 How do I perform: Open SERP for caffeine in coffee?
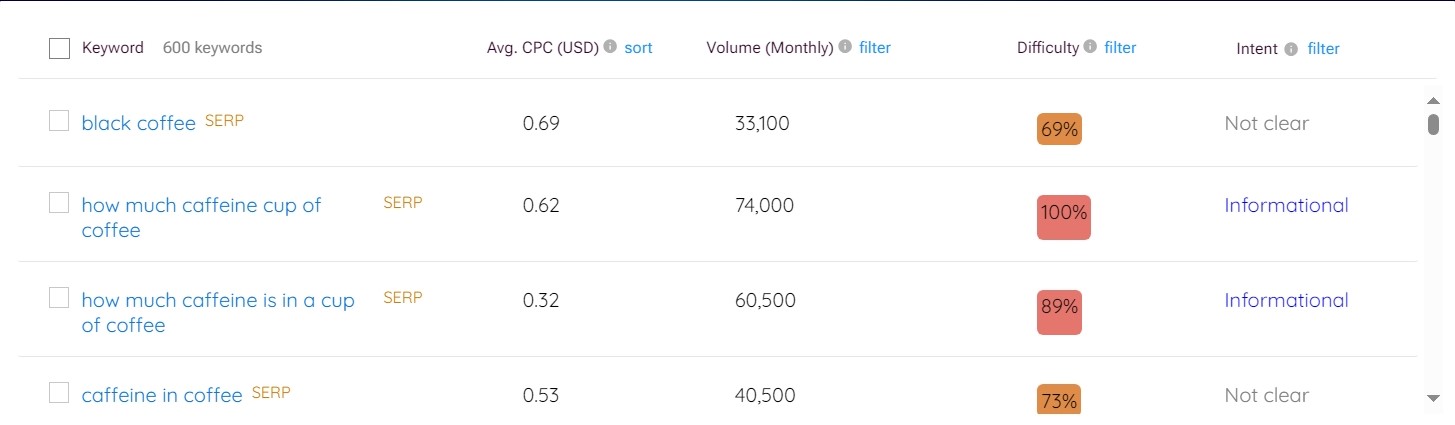271,392
